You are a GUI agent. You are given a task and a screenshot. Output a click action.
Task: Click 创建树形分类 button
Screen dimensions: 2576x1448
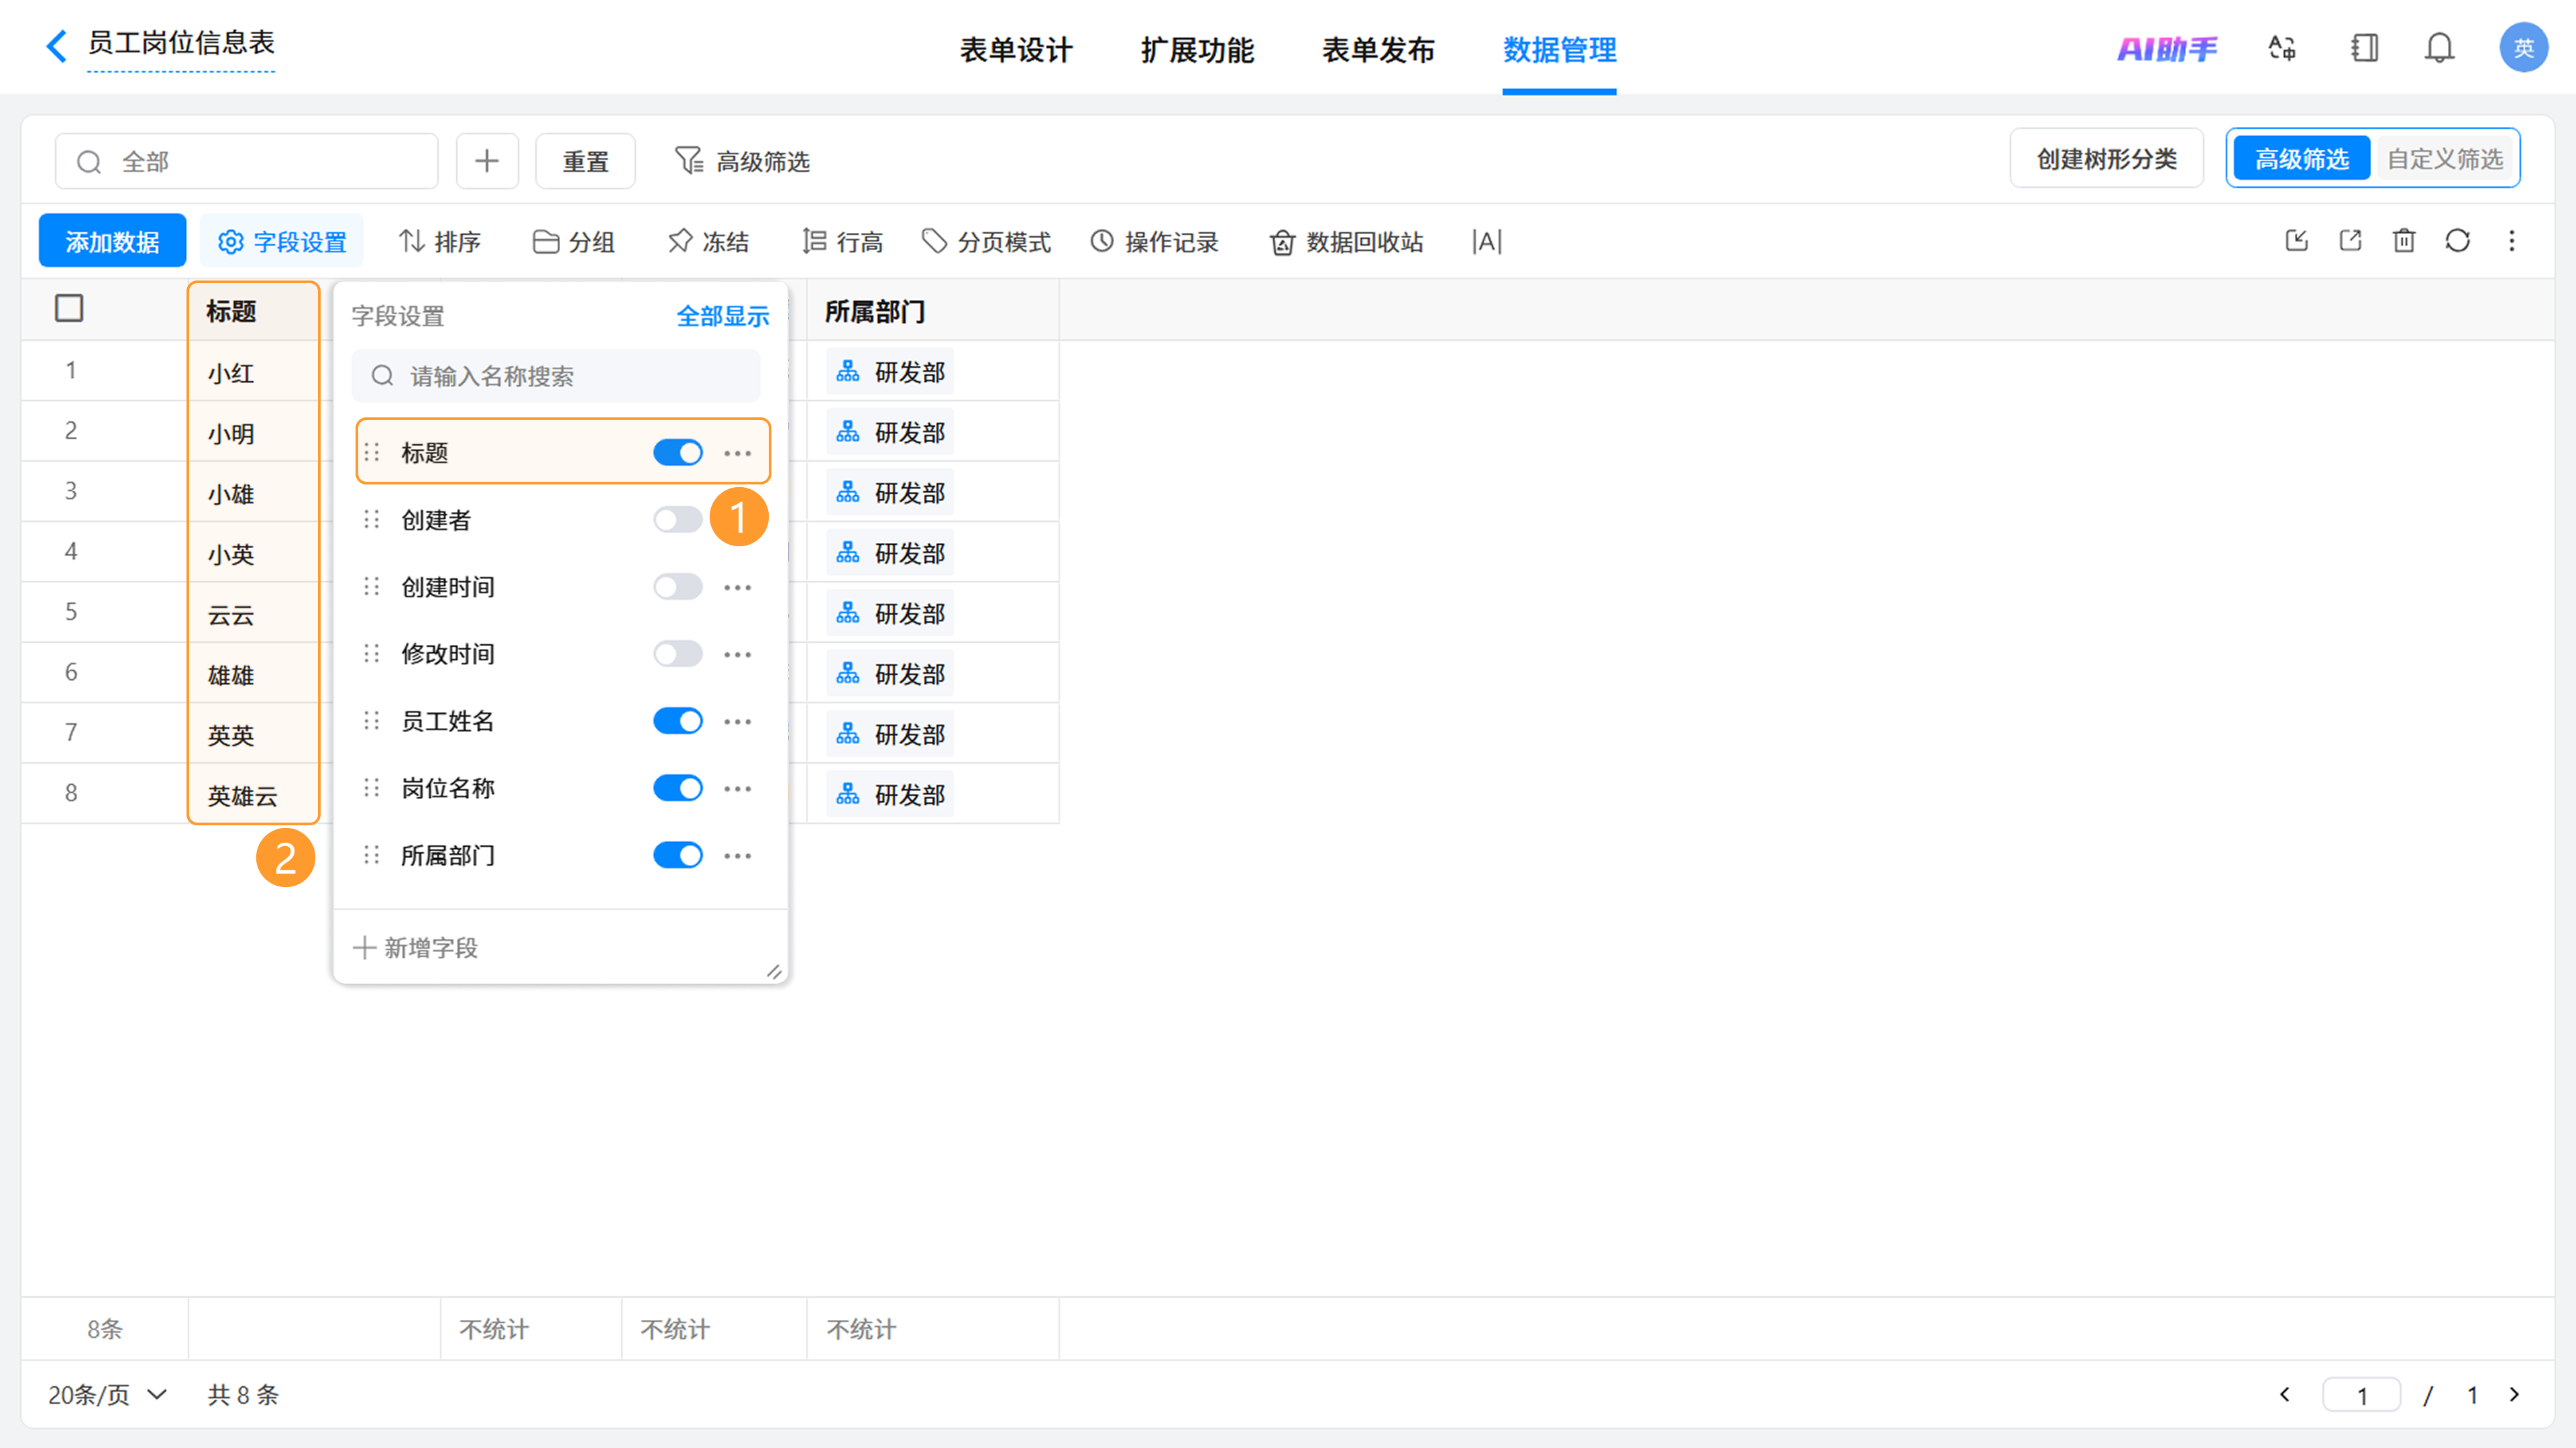[2106, 159]
